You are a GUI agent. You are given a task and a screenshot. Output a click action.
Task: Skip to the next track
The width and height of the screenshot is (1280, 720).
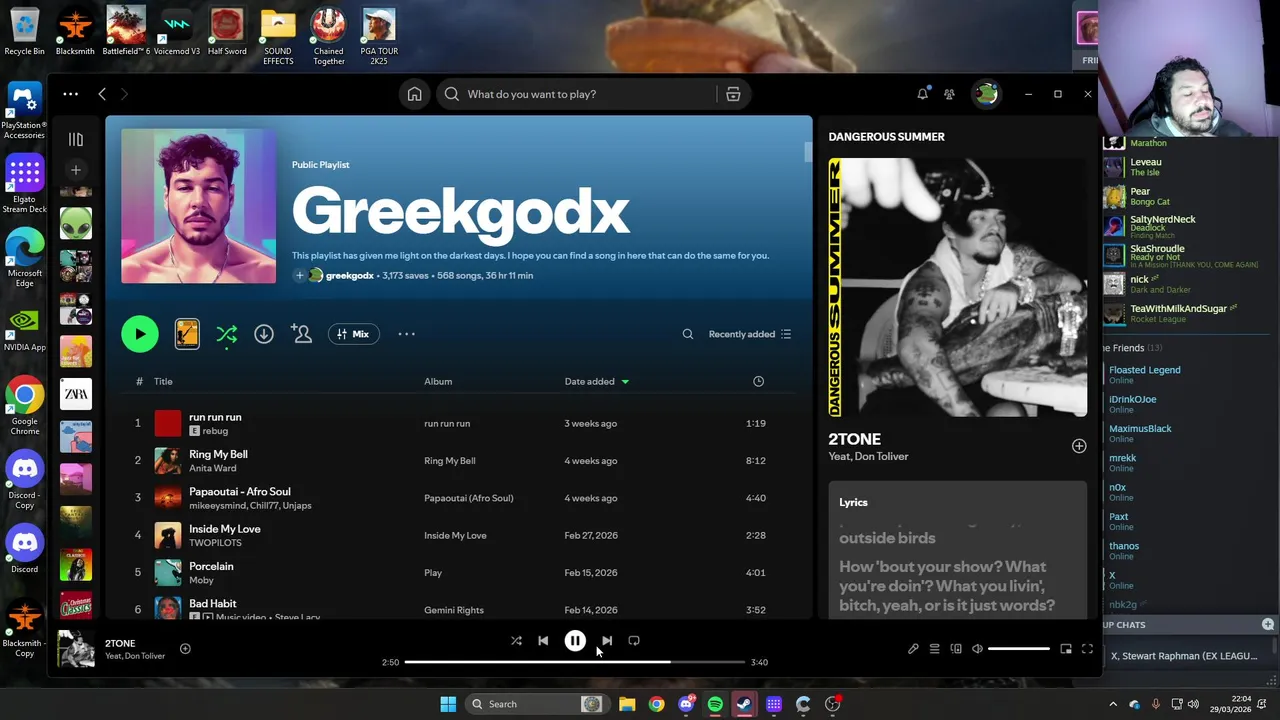(x=607, y=641)
